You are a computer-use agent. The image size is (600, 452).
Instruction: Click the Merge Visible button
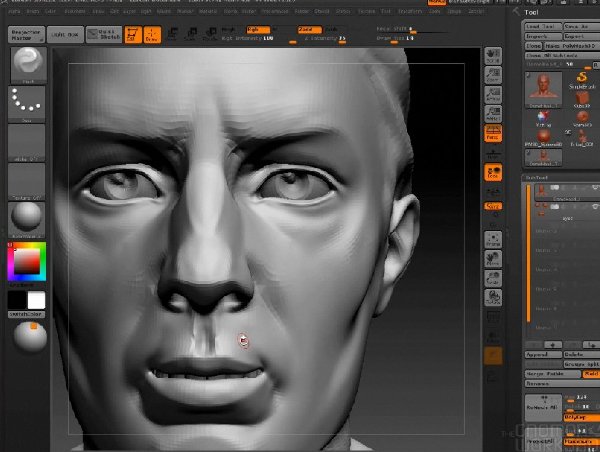tap(553, 374)
